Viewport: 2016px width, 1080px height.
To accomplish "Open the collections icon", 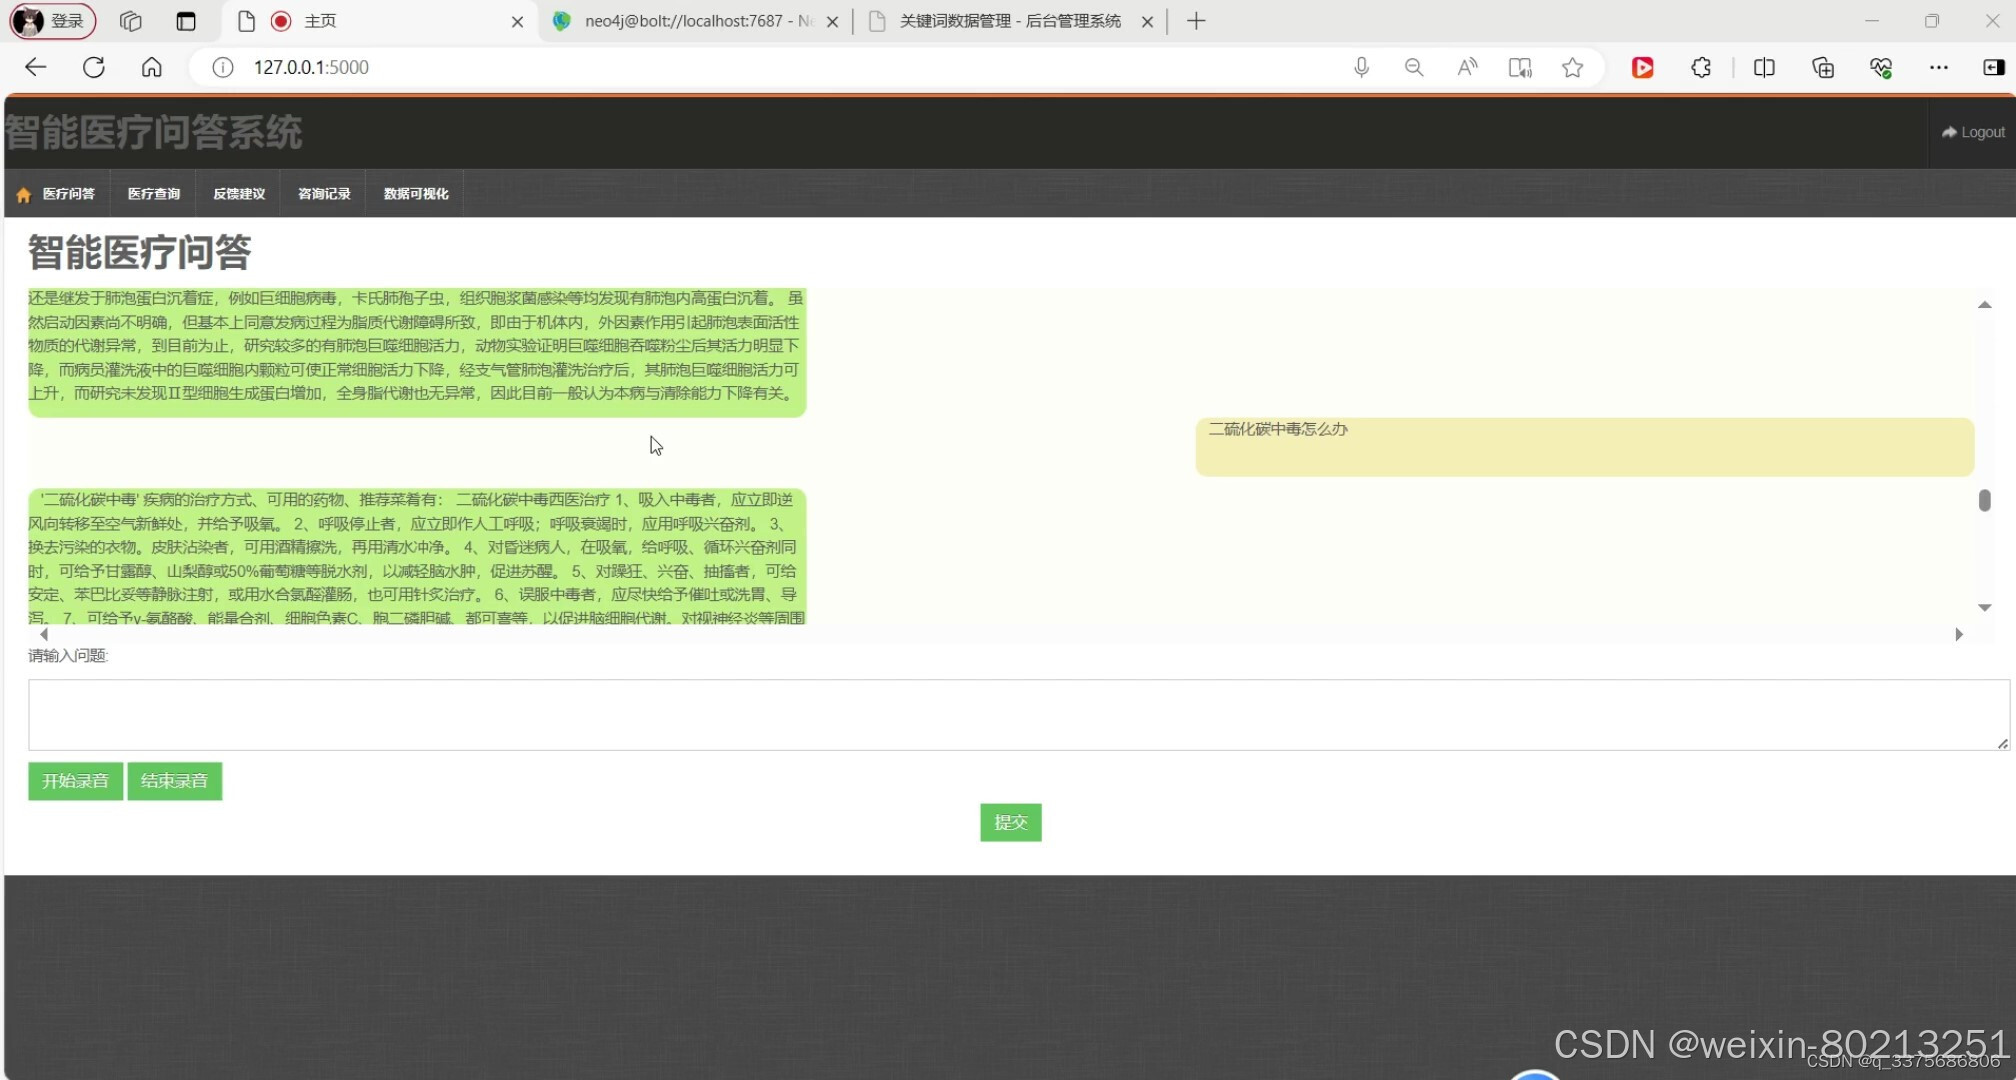I will click(x=1822, y=67).
